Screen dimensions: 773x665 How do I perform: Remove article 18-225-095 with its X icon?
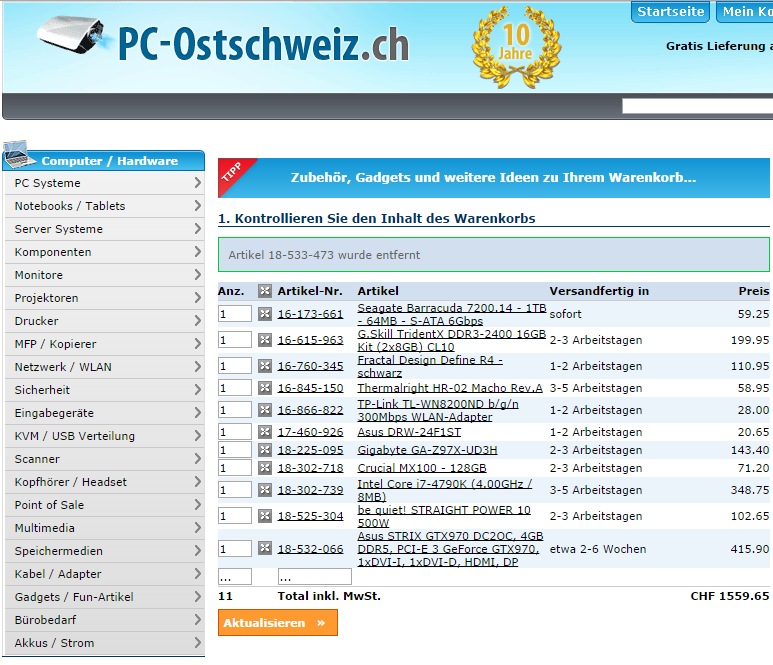pos(265,450)
